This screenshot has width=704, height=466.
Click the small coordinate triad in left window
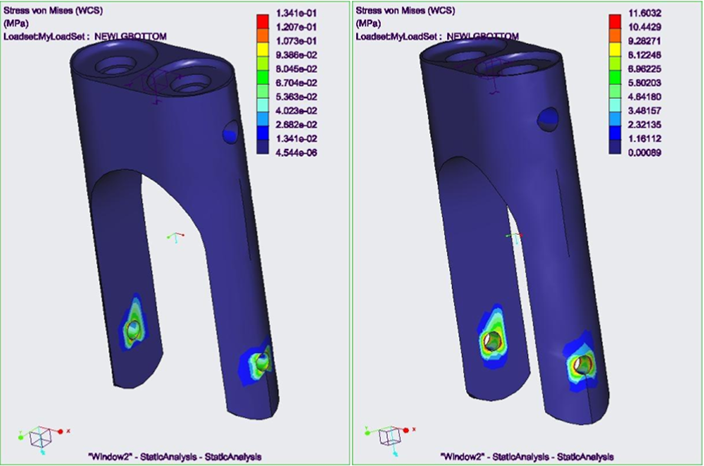pos(175,237)
